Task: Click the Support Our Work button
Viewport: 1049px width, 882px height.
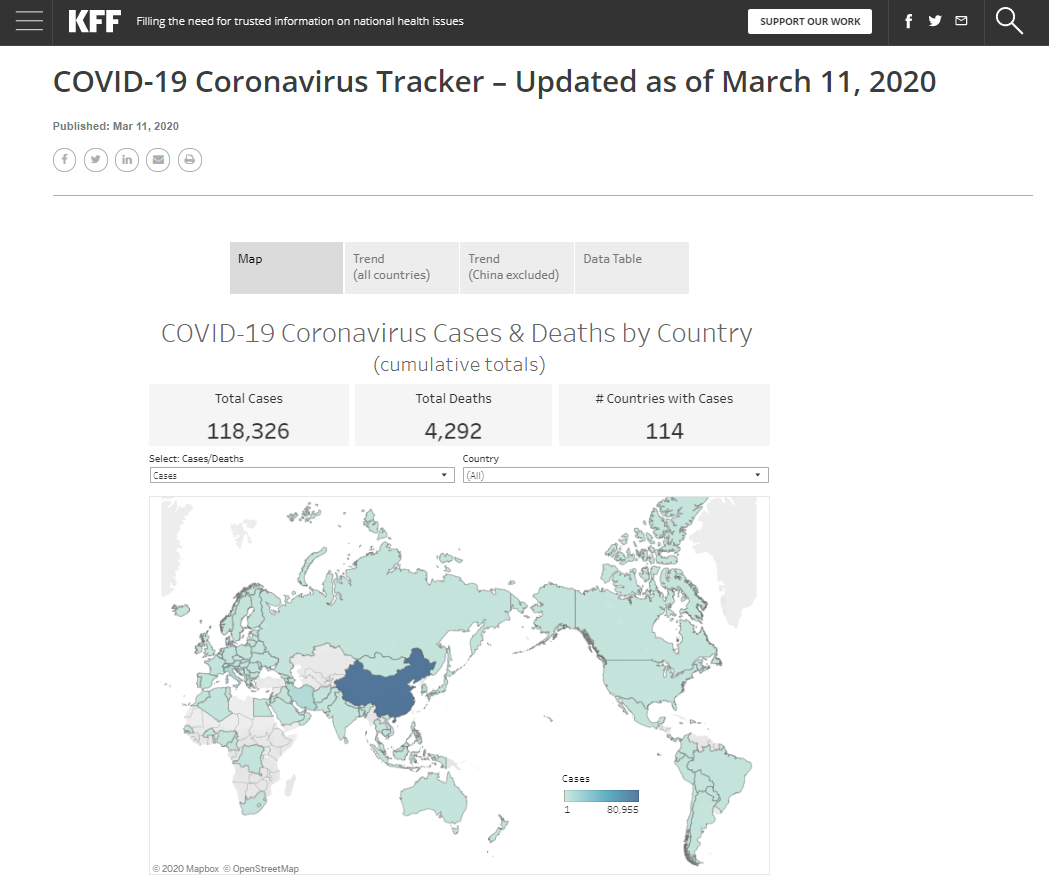Action: (809, 21)
